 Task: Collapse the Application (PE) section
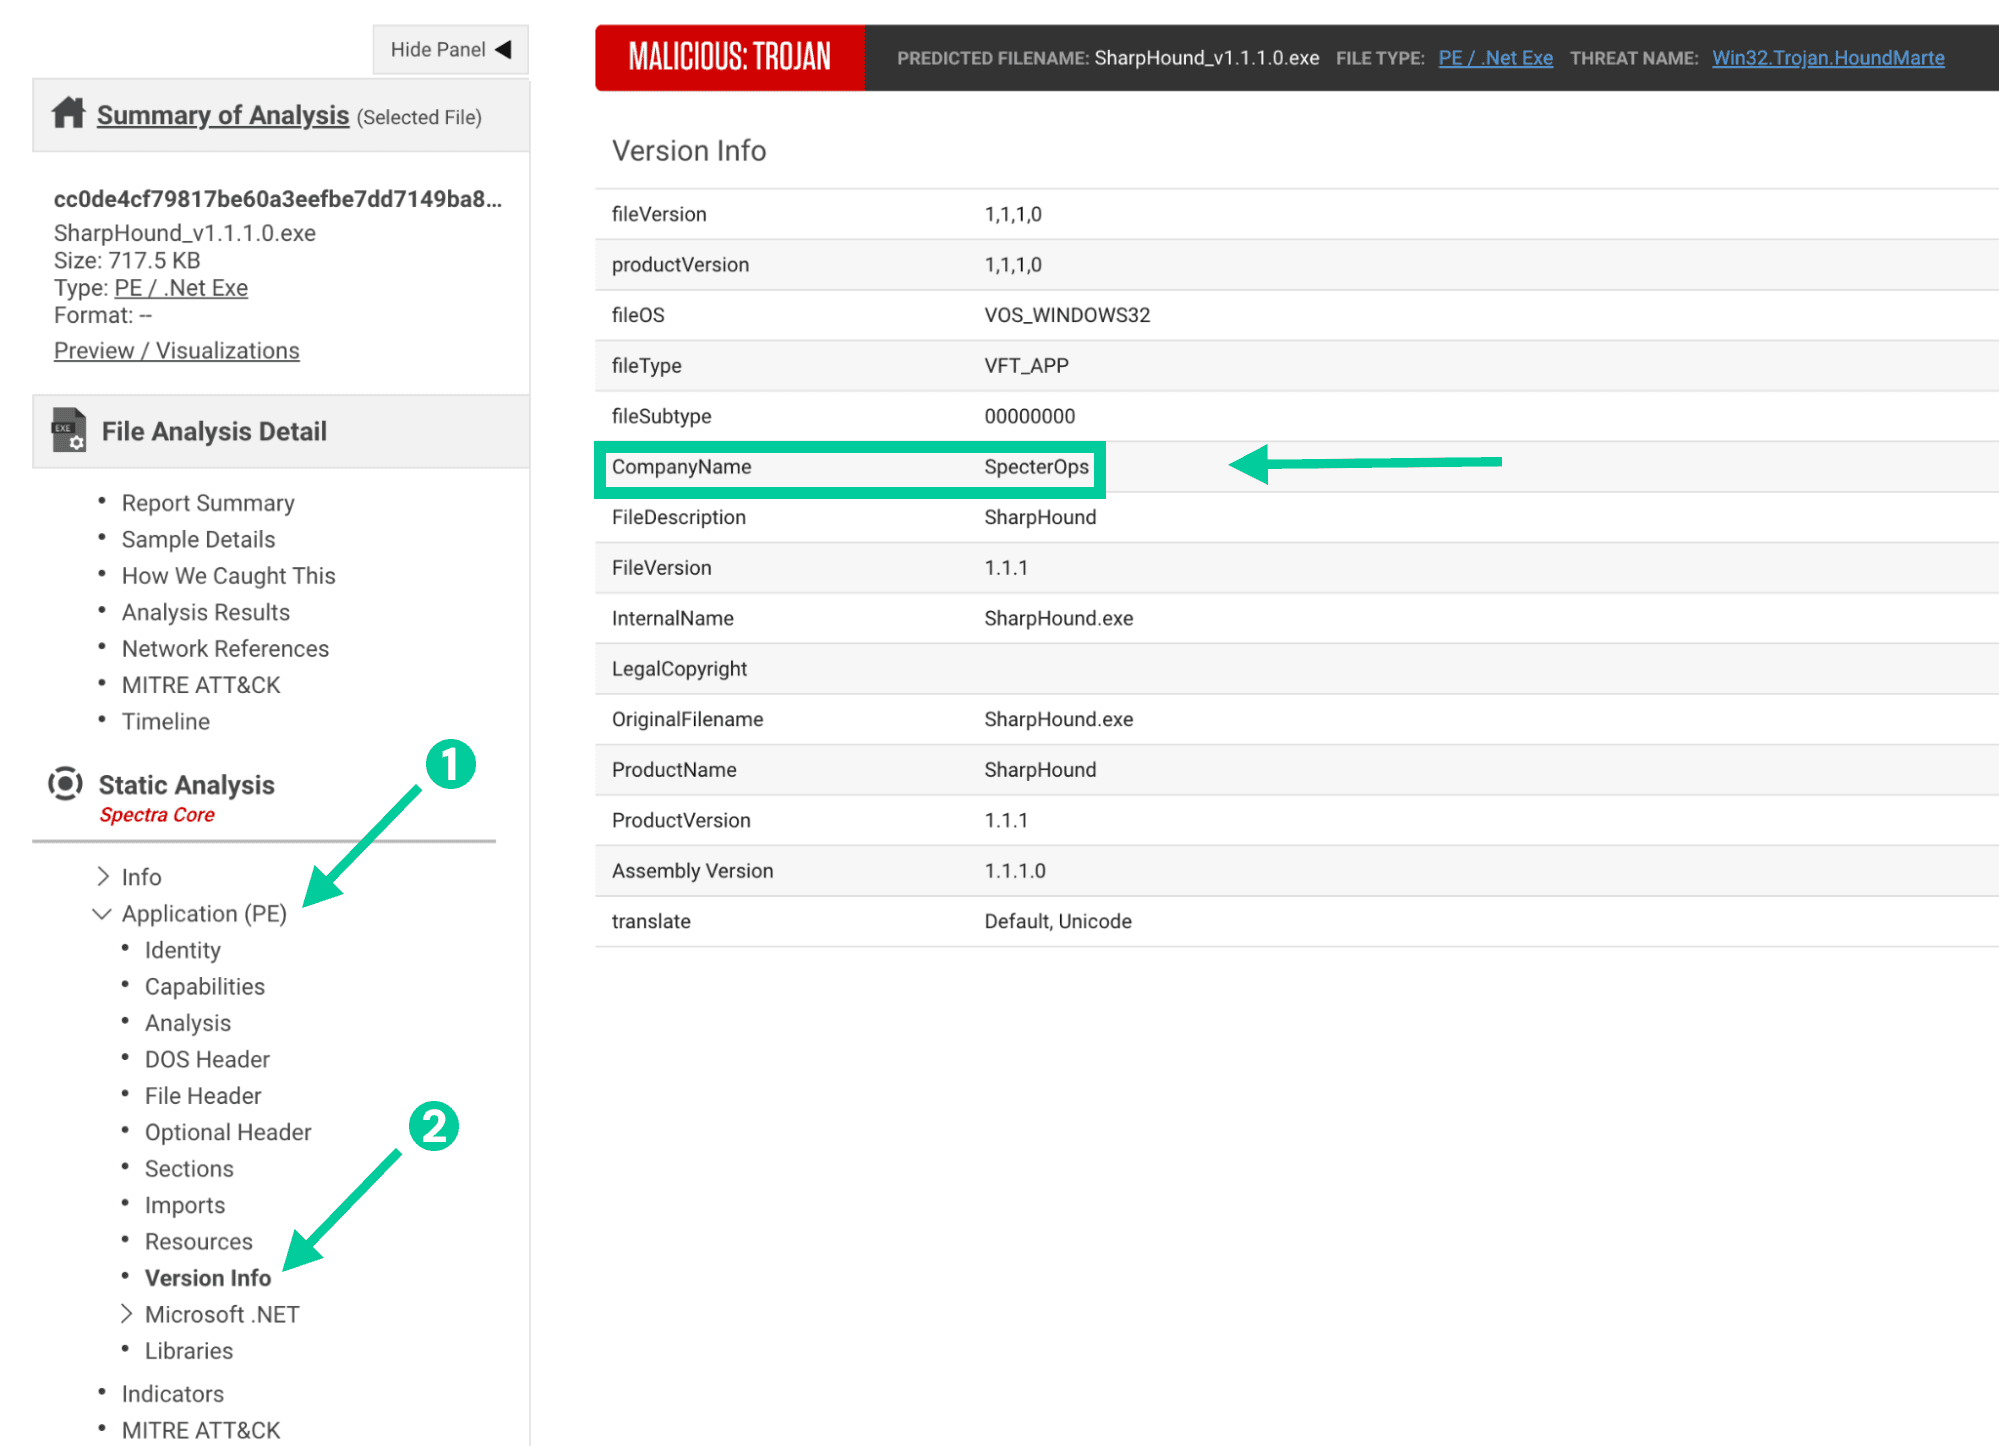point(102,914)
